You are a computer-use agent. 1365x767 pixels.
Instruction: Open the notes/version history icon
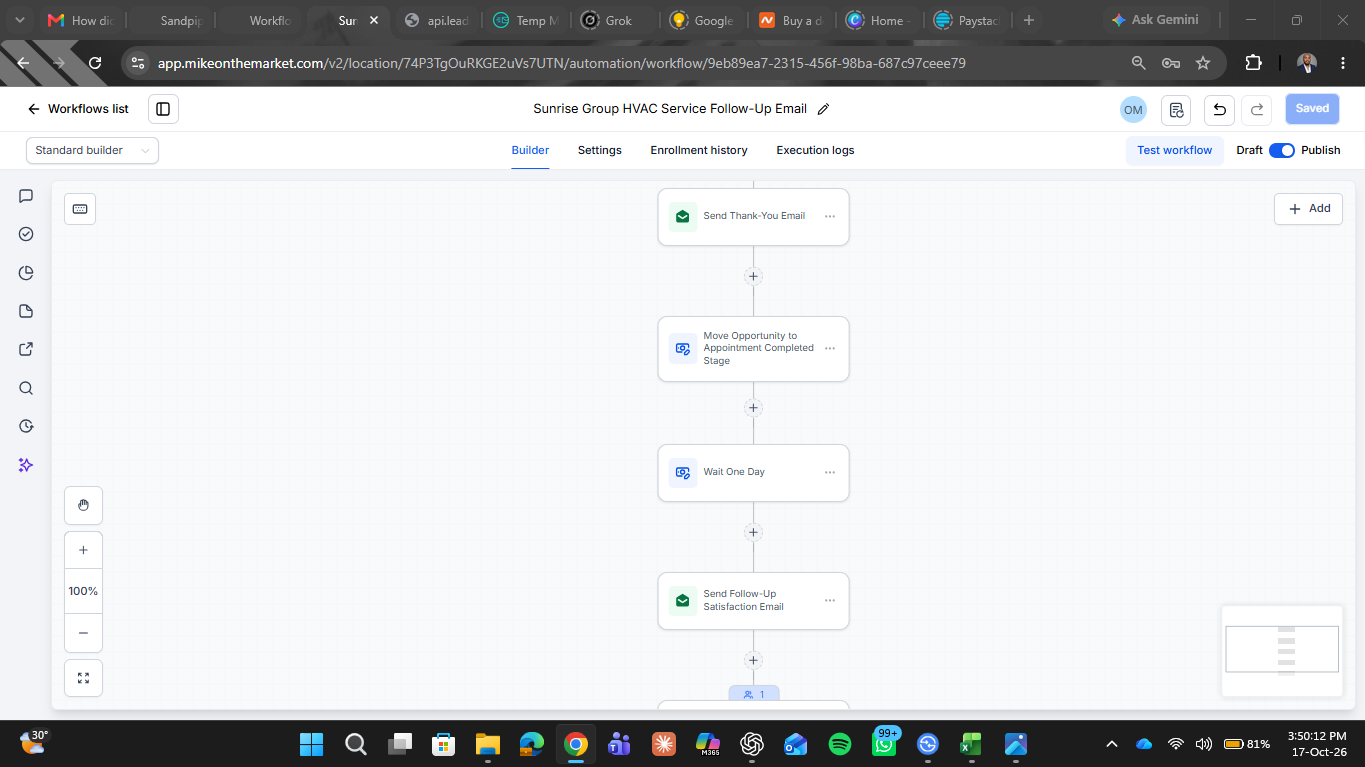click(1177, 109)
